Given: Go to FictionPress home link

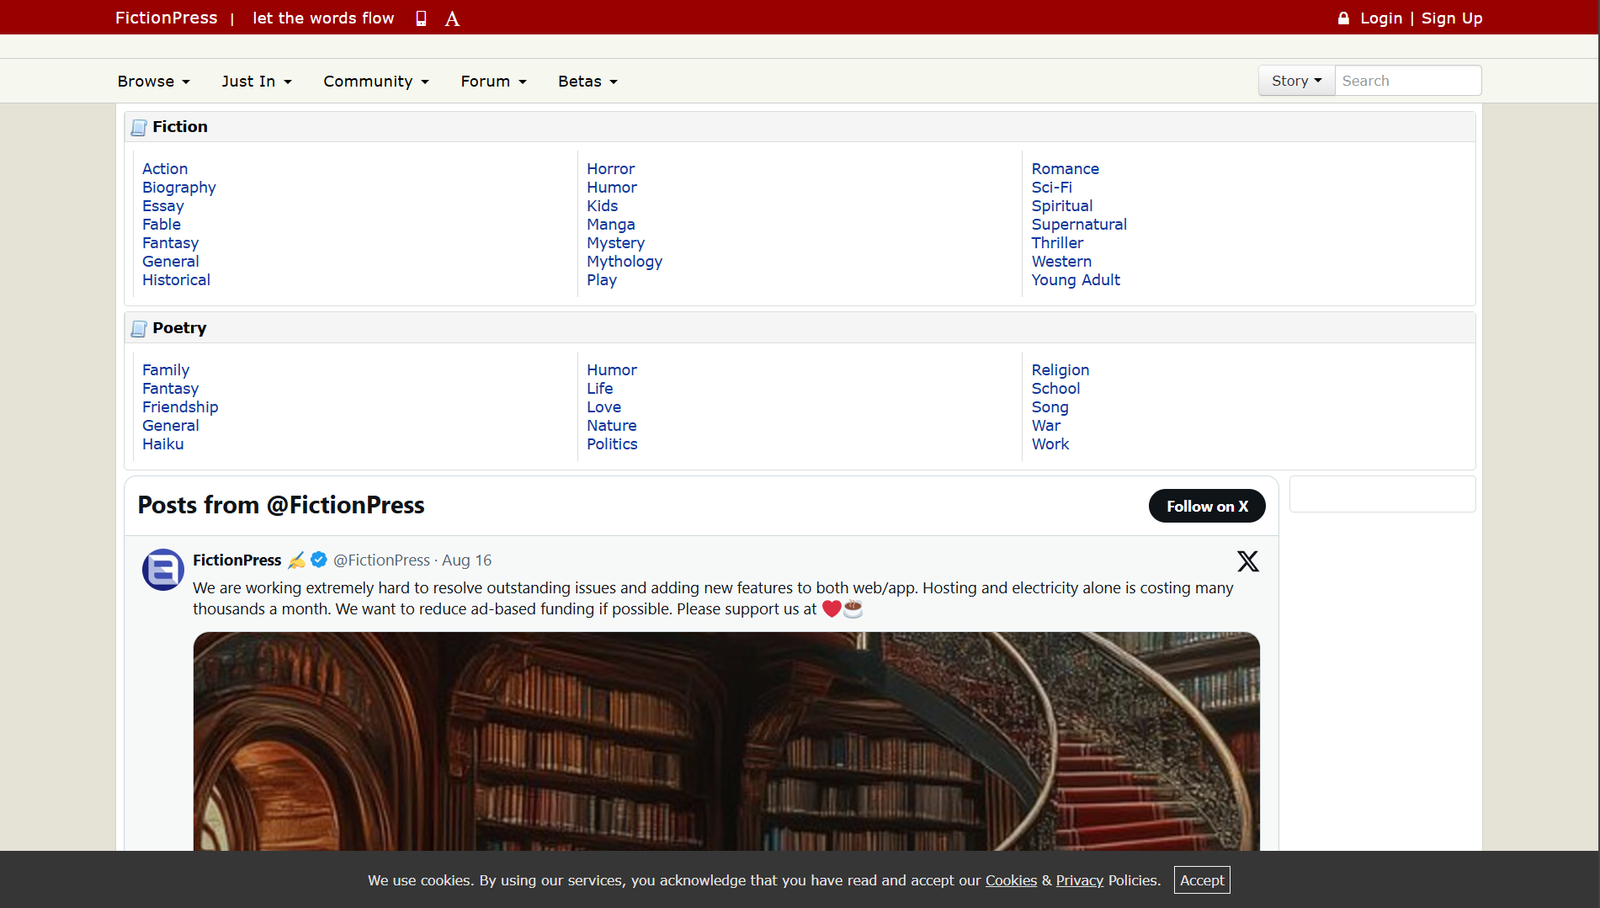Looking at the screenshot, I should pos(166,18).
